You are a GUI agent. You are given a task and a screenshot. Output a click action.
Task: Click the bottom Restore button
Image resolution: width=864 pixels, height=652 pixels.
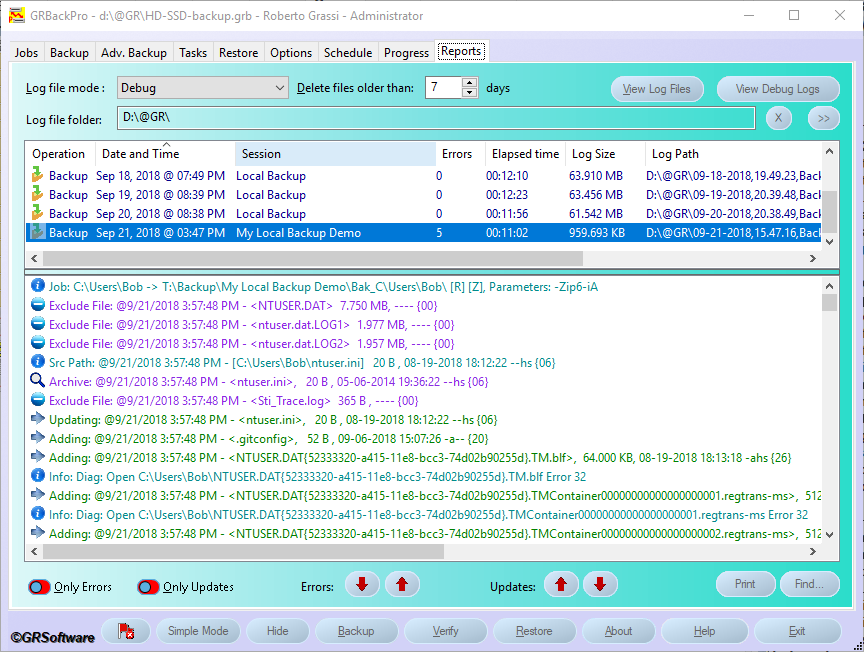click(534, 631)
